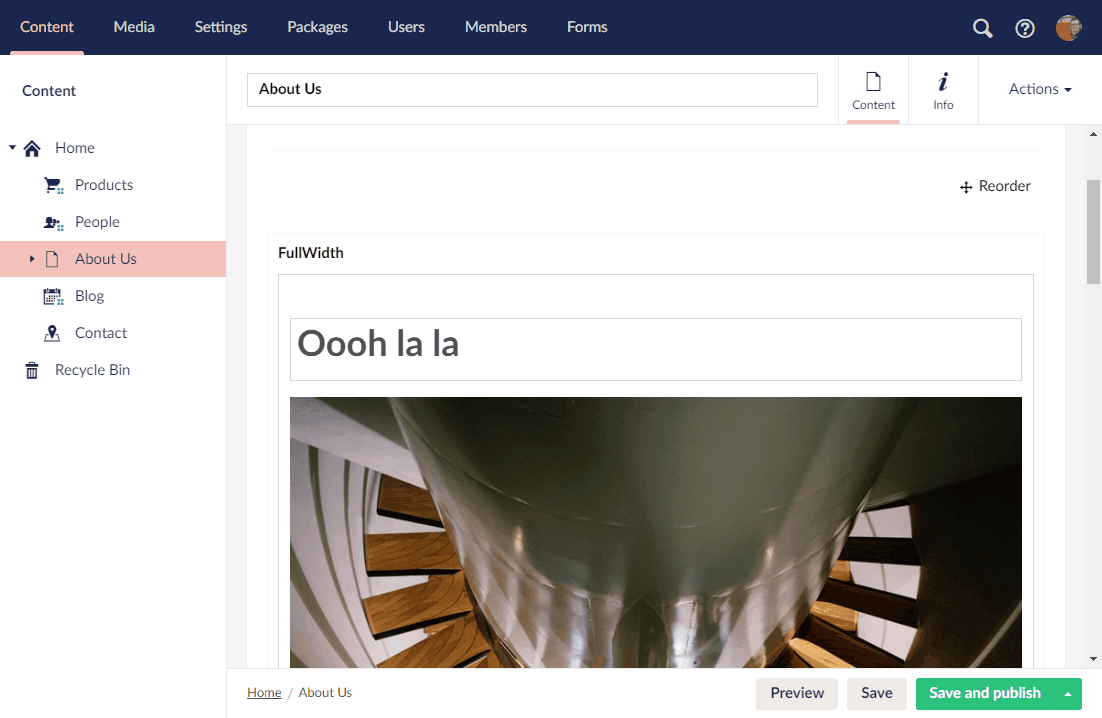The image size is (1102, 718).
Task: Click the FullWidth row label
Action: (x=311, y=253)
